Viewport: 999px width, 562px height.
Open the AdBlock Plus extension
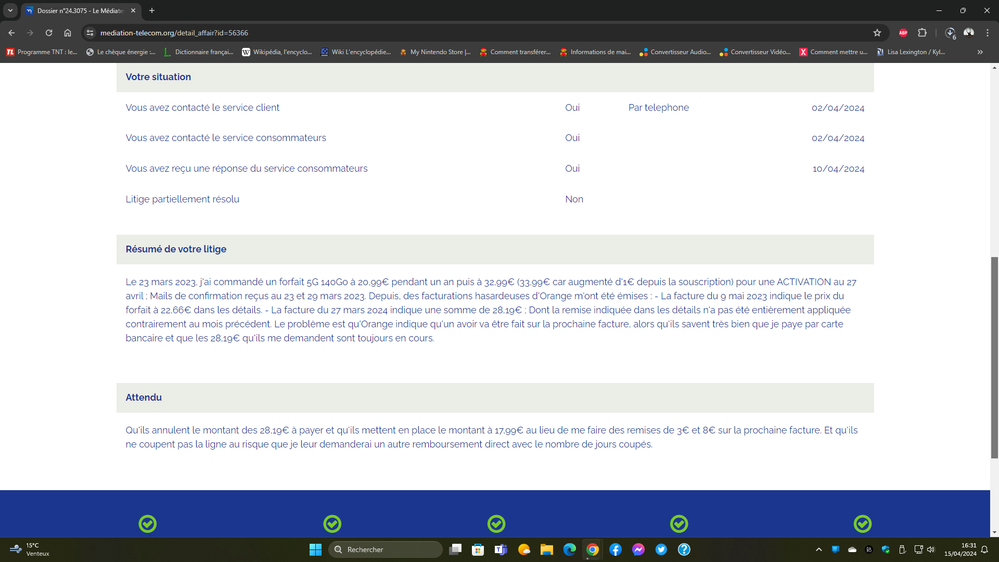pos(903,32)
